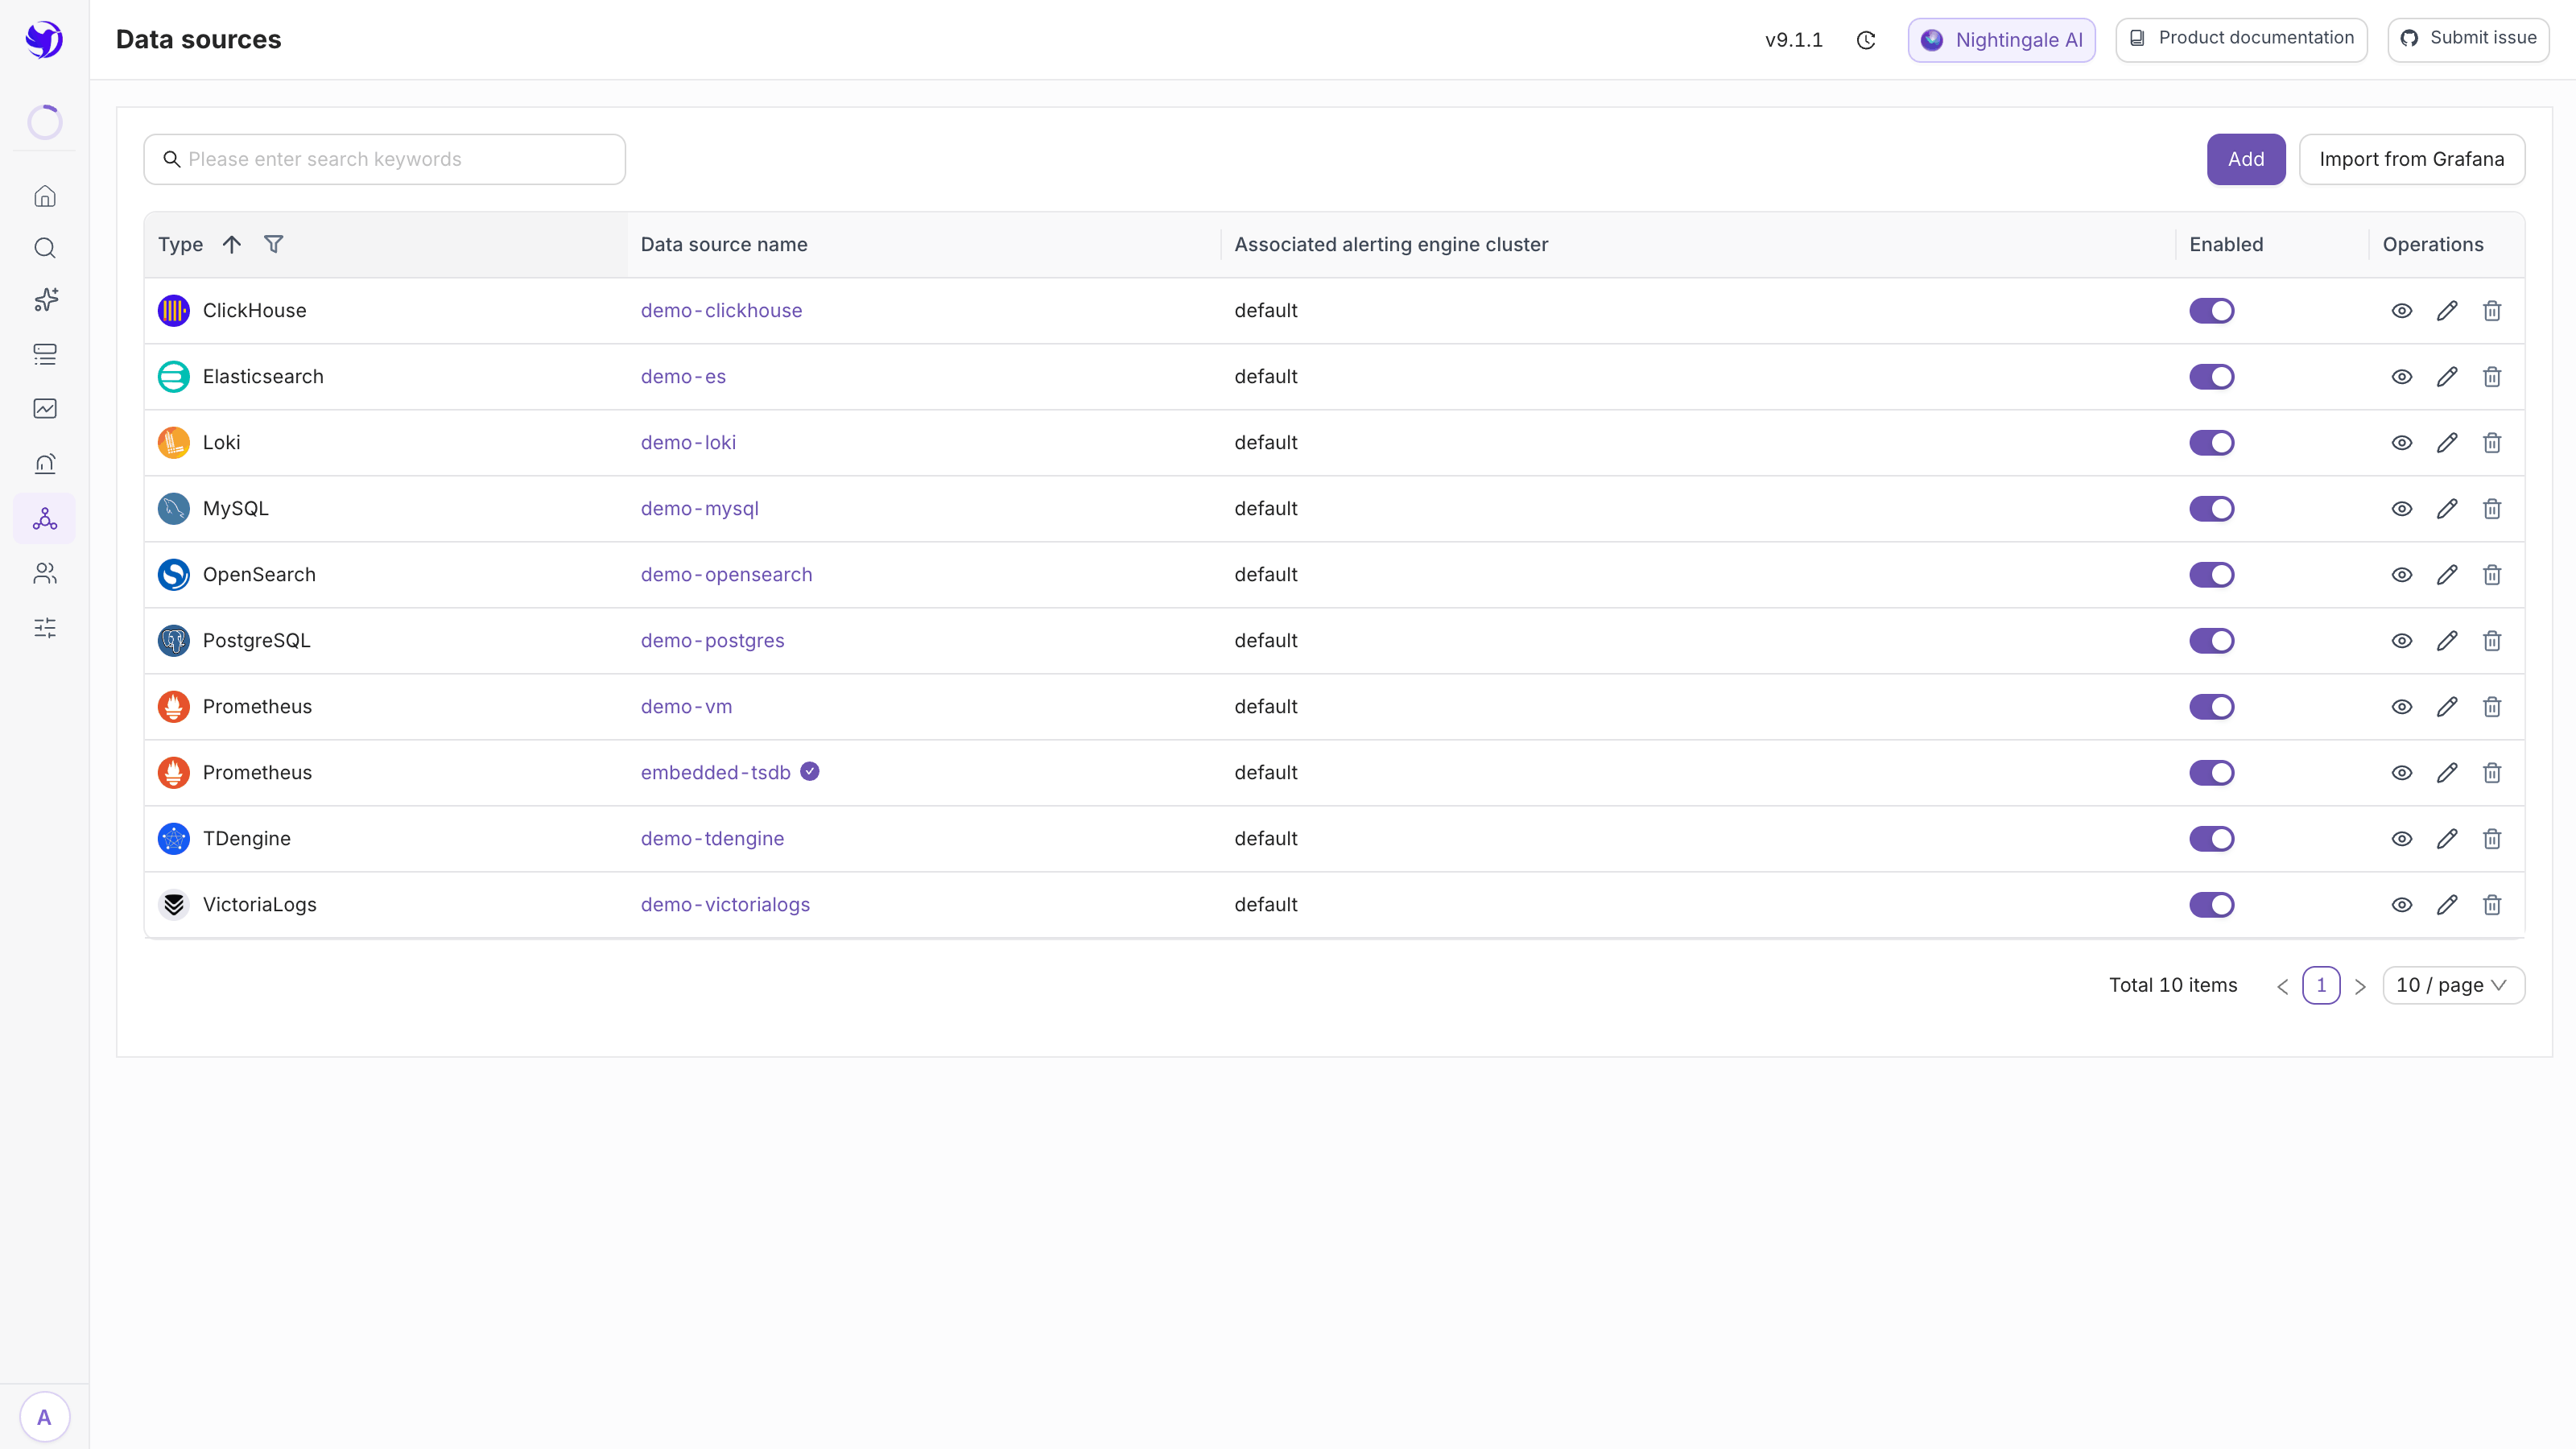Viewport: 2576px width, 1449px height.
Task: Disable the PostgreSQL data source toggle
Action: [x=2211, y=641]
